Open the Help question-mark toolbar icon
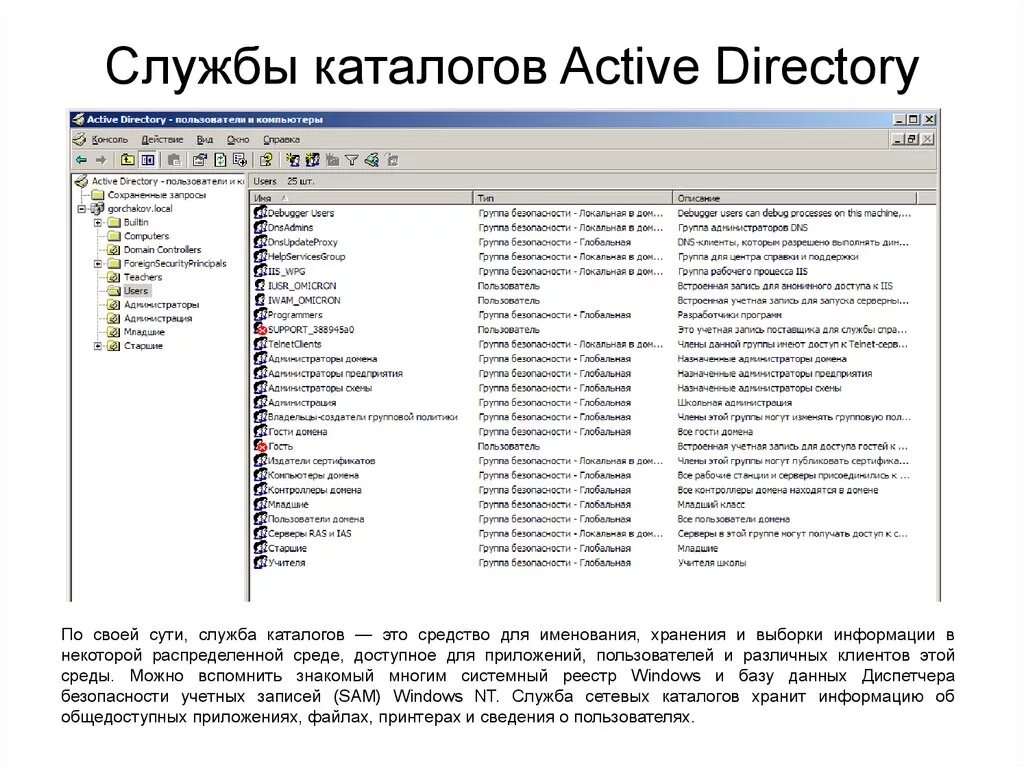The height and width of the screenshot is (767, 1024). [266, 160]
